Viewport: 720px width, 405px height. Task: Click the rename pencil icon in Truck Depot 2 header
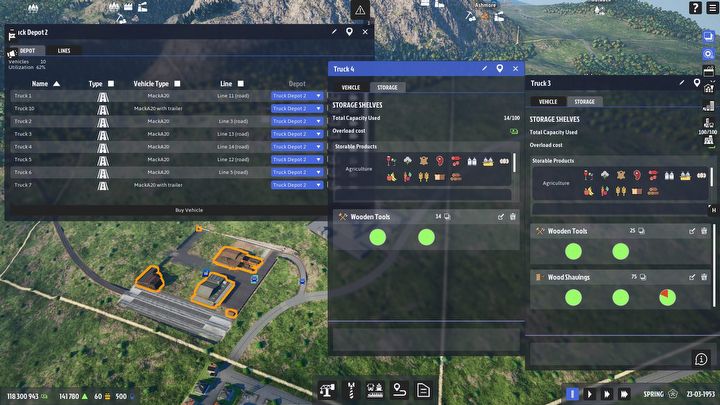pos(334,32)
